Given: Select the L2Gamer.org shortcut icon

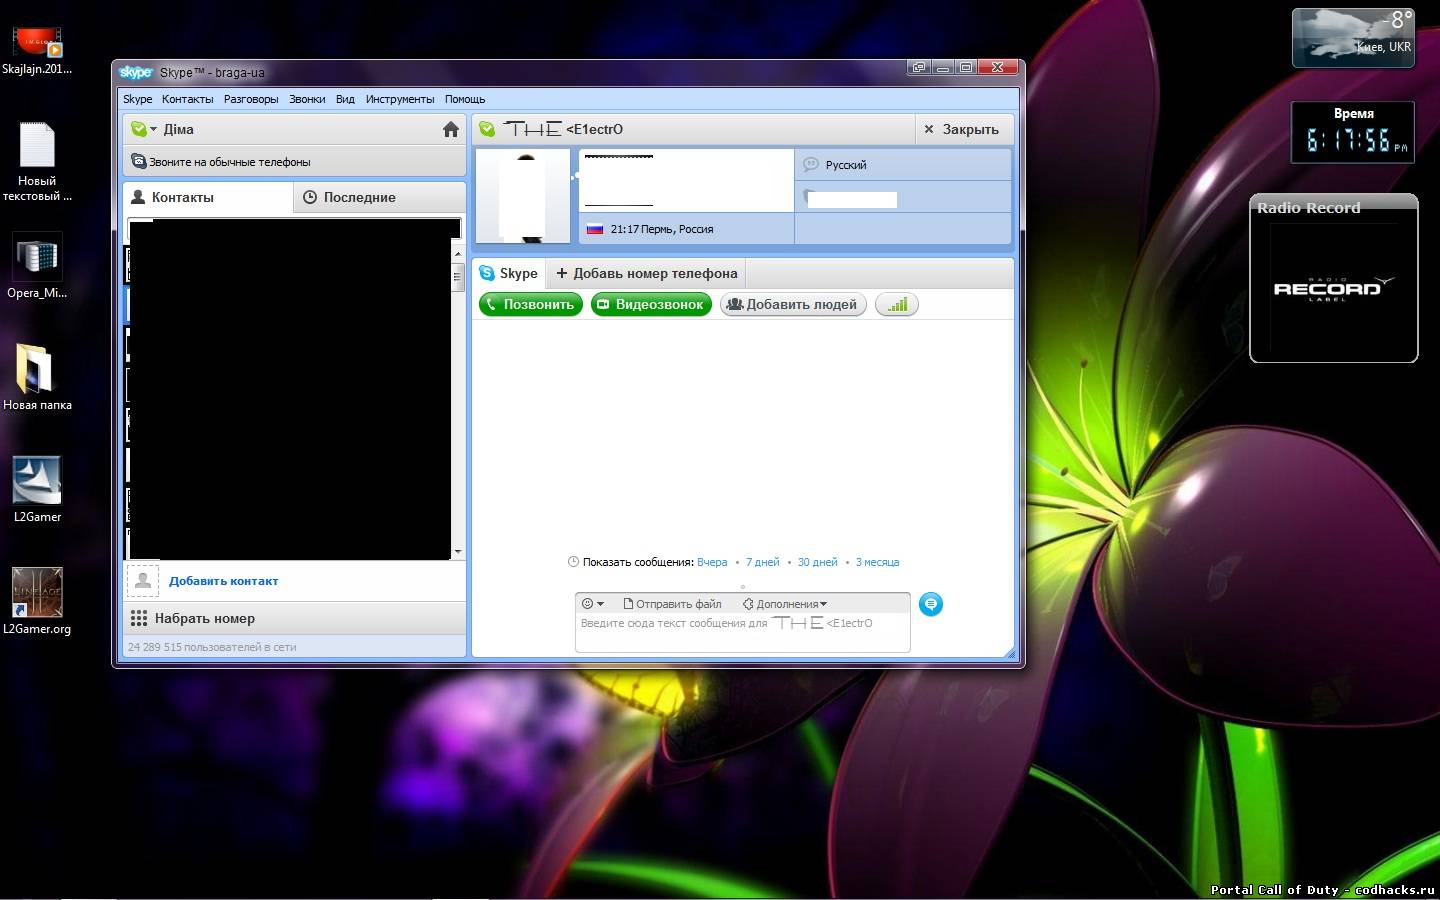Looking at the screenshot, I should (37, 602).
